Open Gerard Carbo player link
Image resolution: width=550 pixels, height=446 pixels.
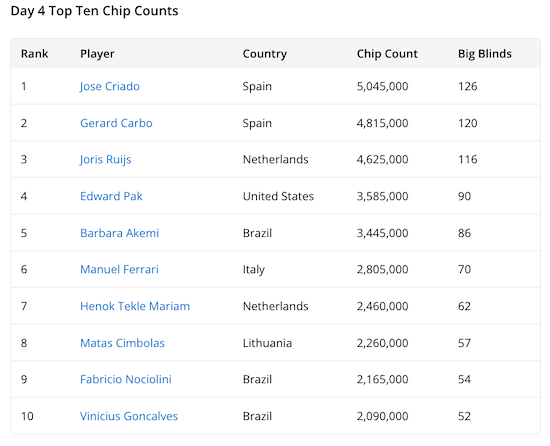(x=116, y=123)
